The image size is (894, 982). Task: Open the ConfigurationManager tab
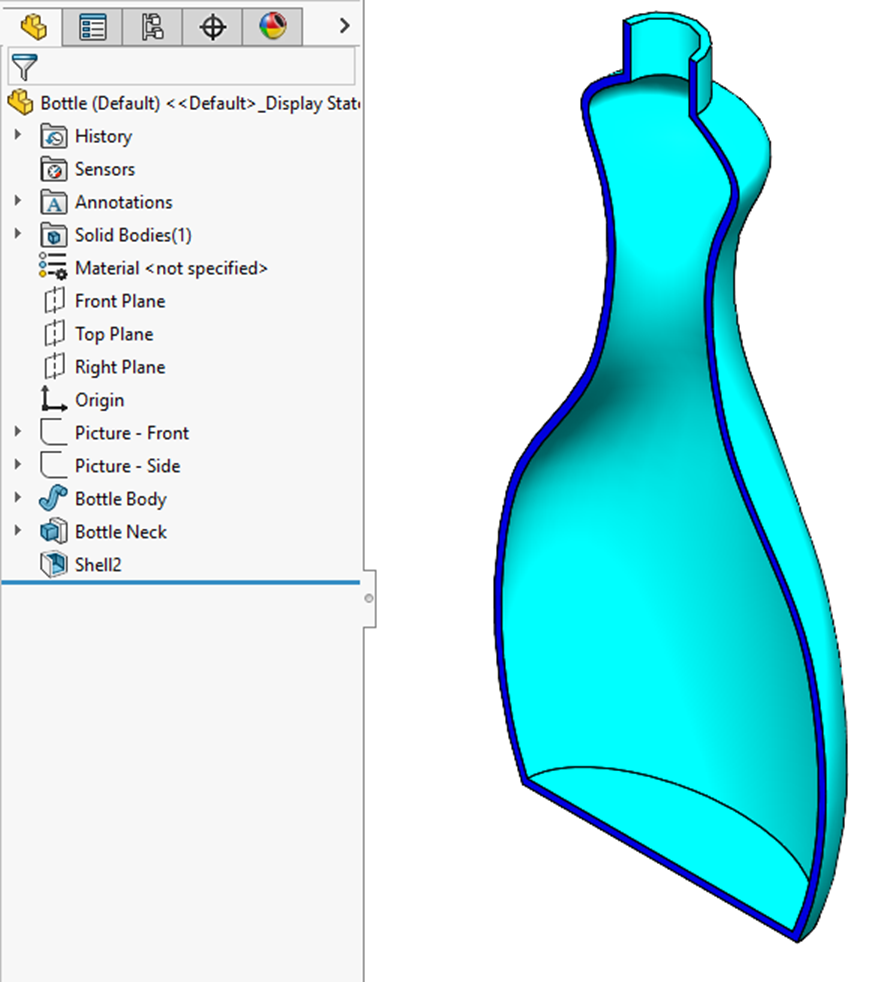pyautogui.click(x=152, y=26)
